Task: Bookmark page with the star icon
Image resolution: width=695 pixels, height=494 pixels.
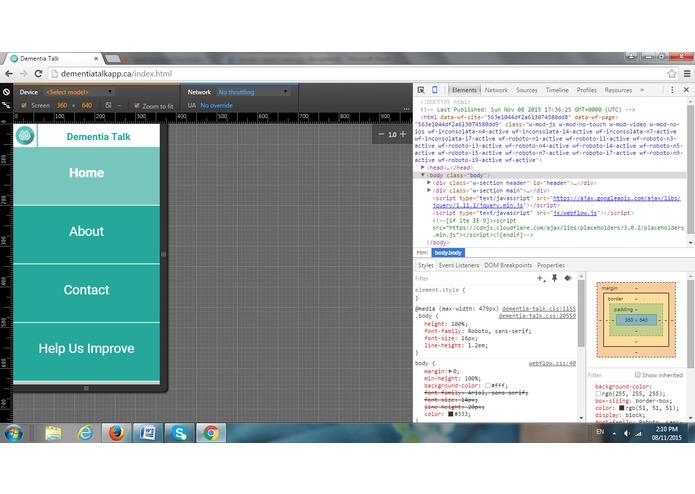Action: pos(672,74)
